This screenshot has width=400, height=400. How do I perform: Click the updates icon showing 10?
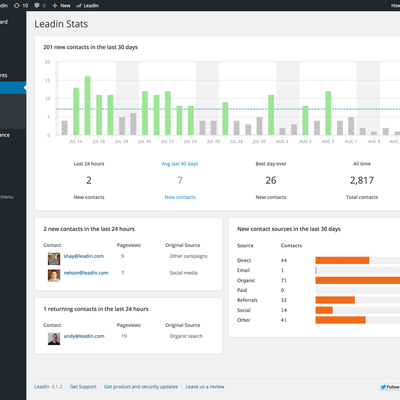coord(21,5)
